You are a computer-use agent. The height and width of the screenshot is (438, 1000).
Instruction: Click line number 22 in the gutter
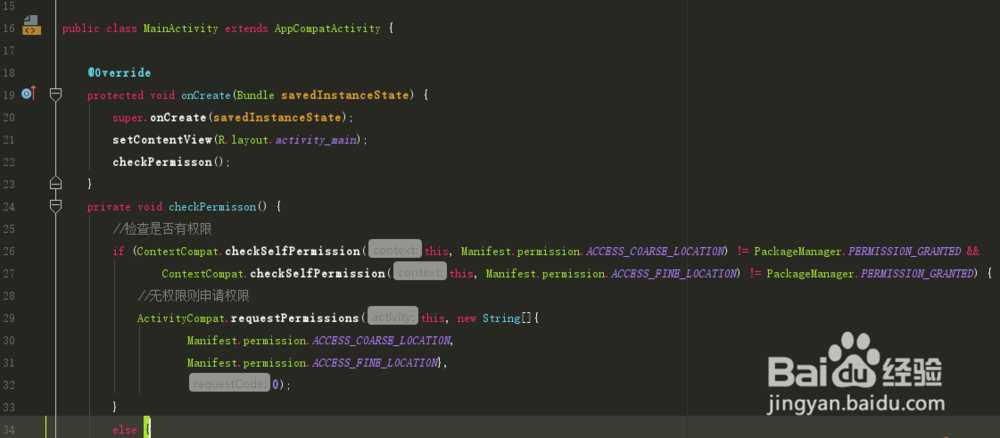tap(9, 162)
